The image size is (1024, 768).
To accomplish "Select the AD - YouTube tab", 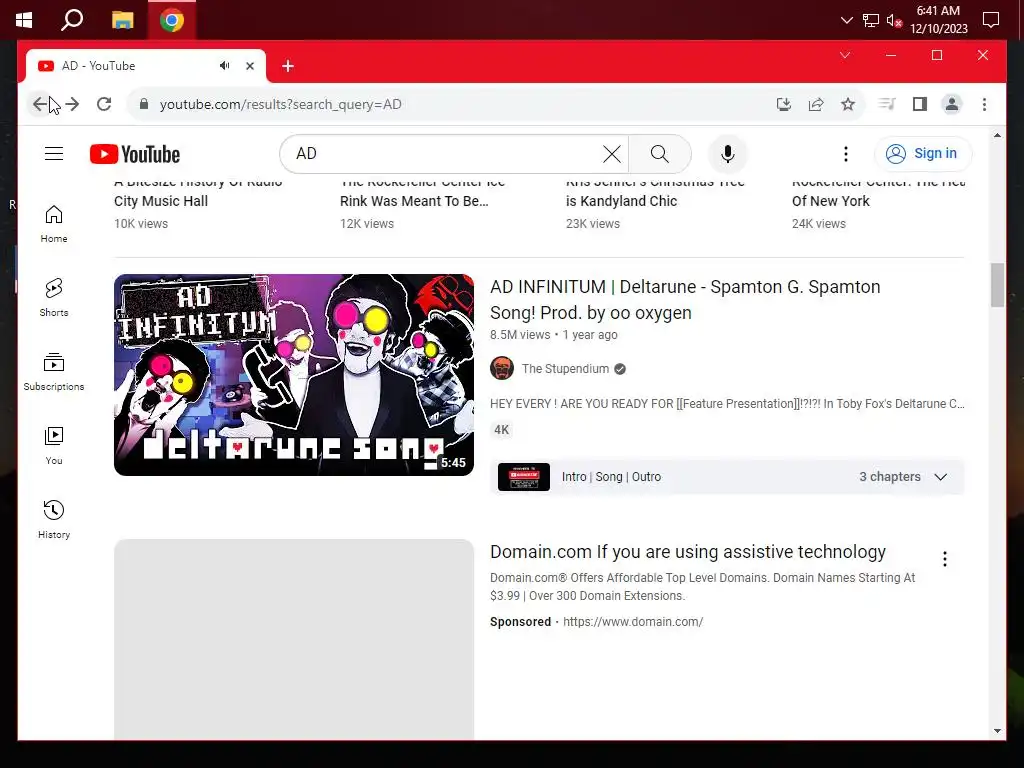I will click(146, 66).
